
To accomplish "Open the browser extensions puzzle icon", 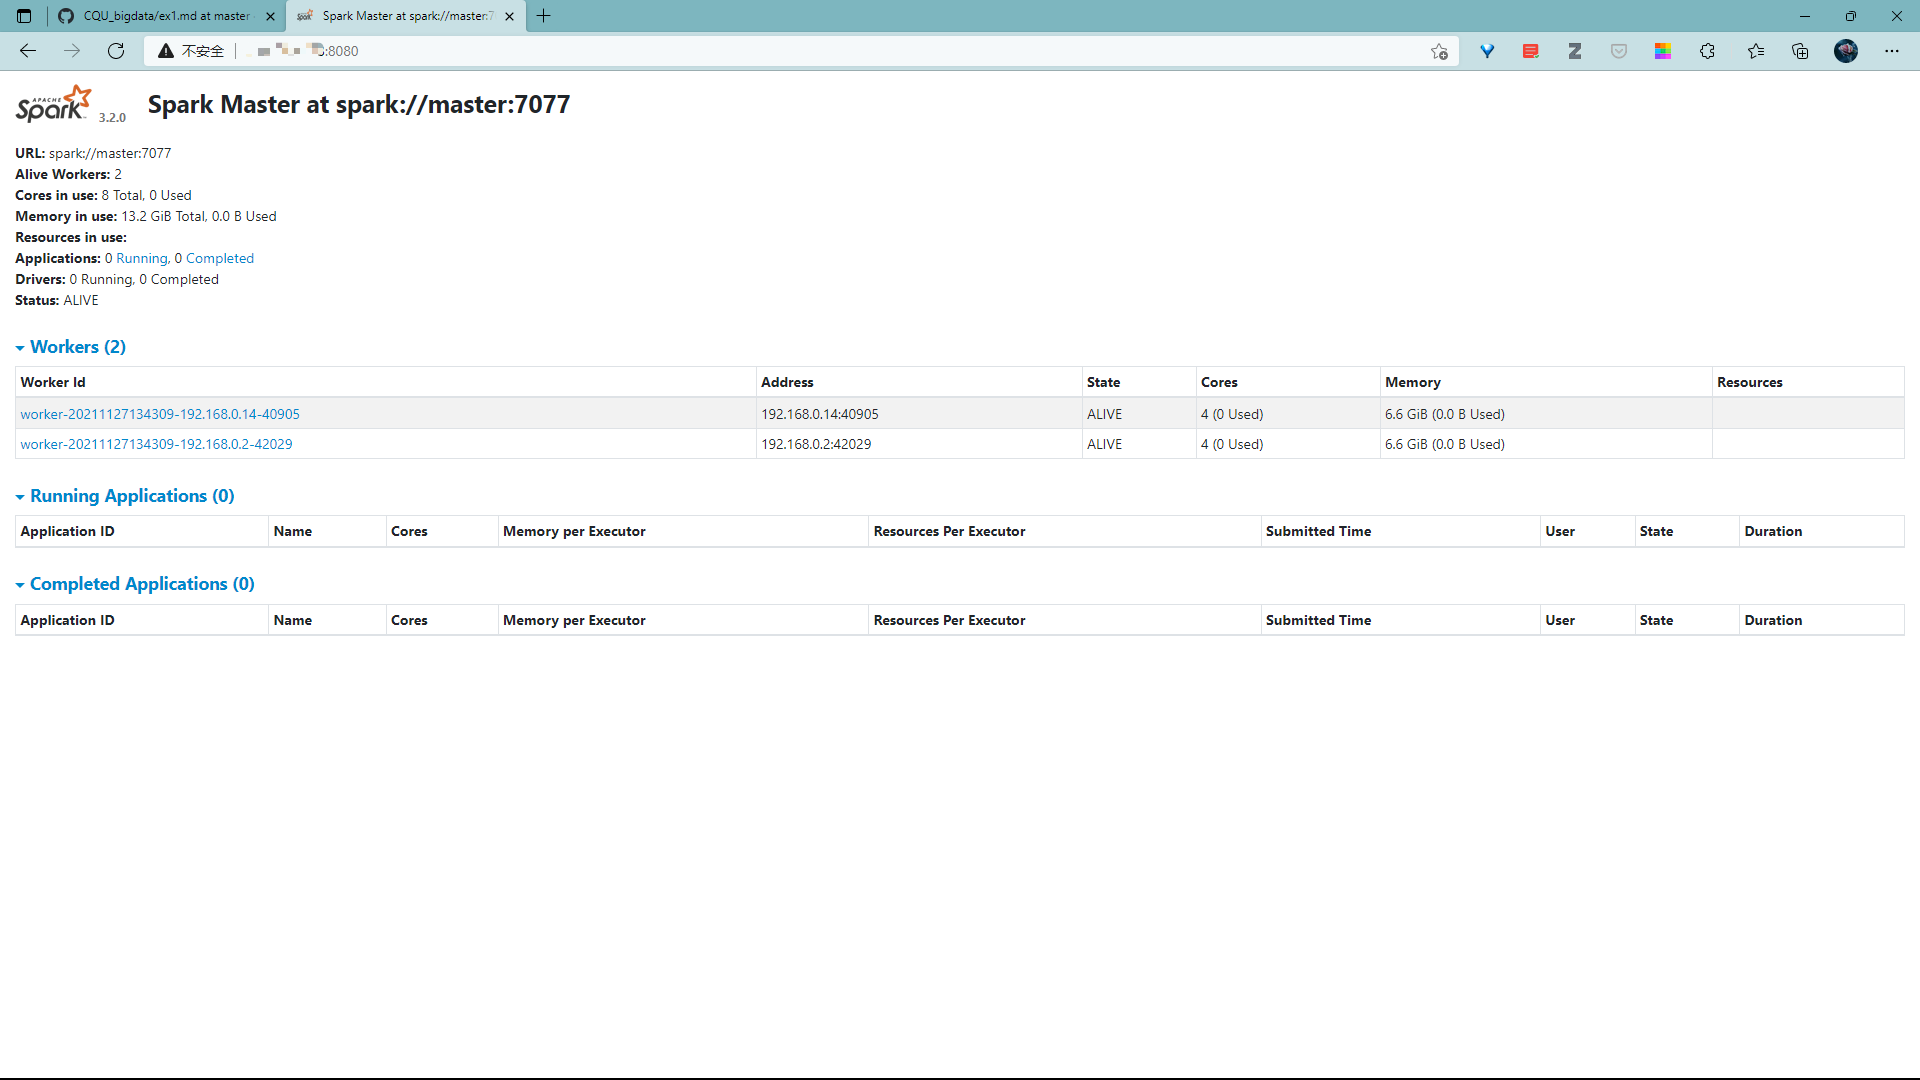I will click(x=1707, y=51).
